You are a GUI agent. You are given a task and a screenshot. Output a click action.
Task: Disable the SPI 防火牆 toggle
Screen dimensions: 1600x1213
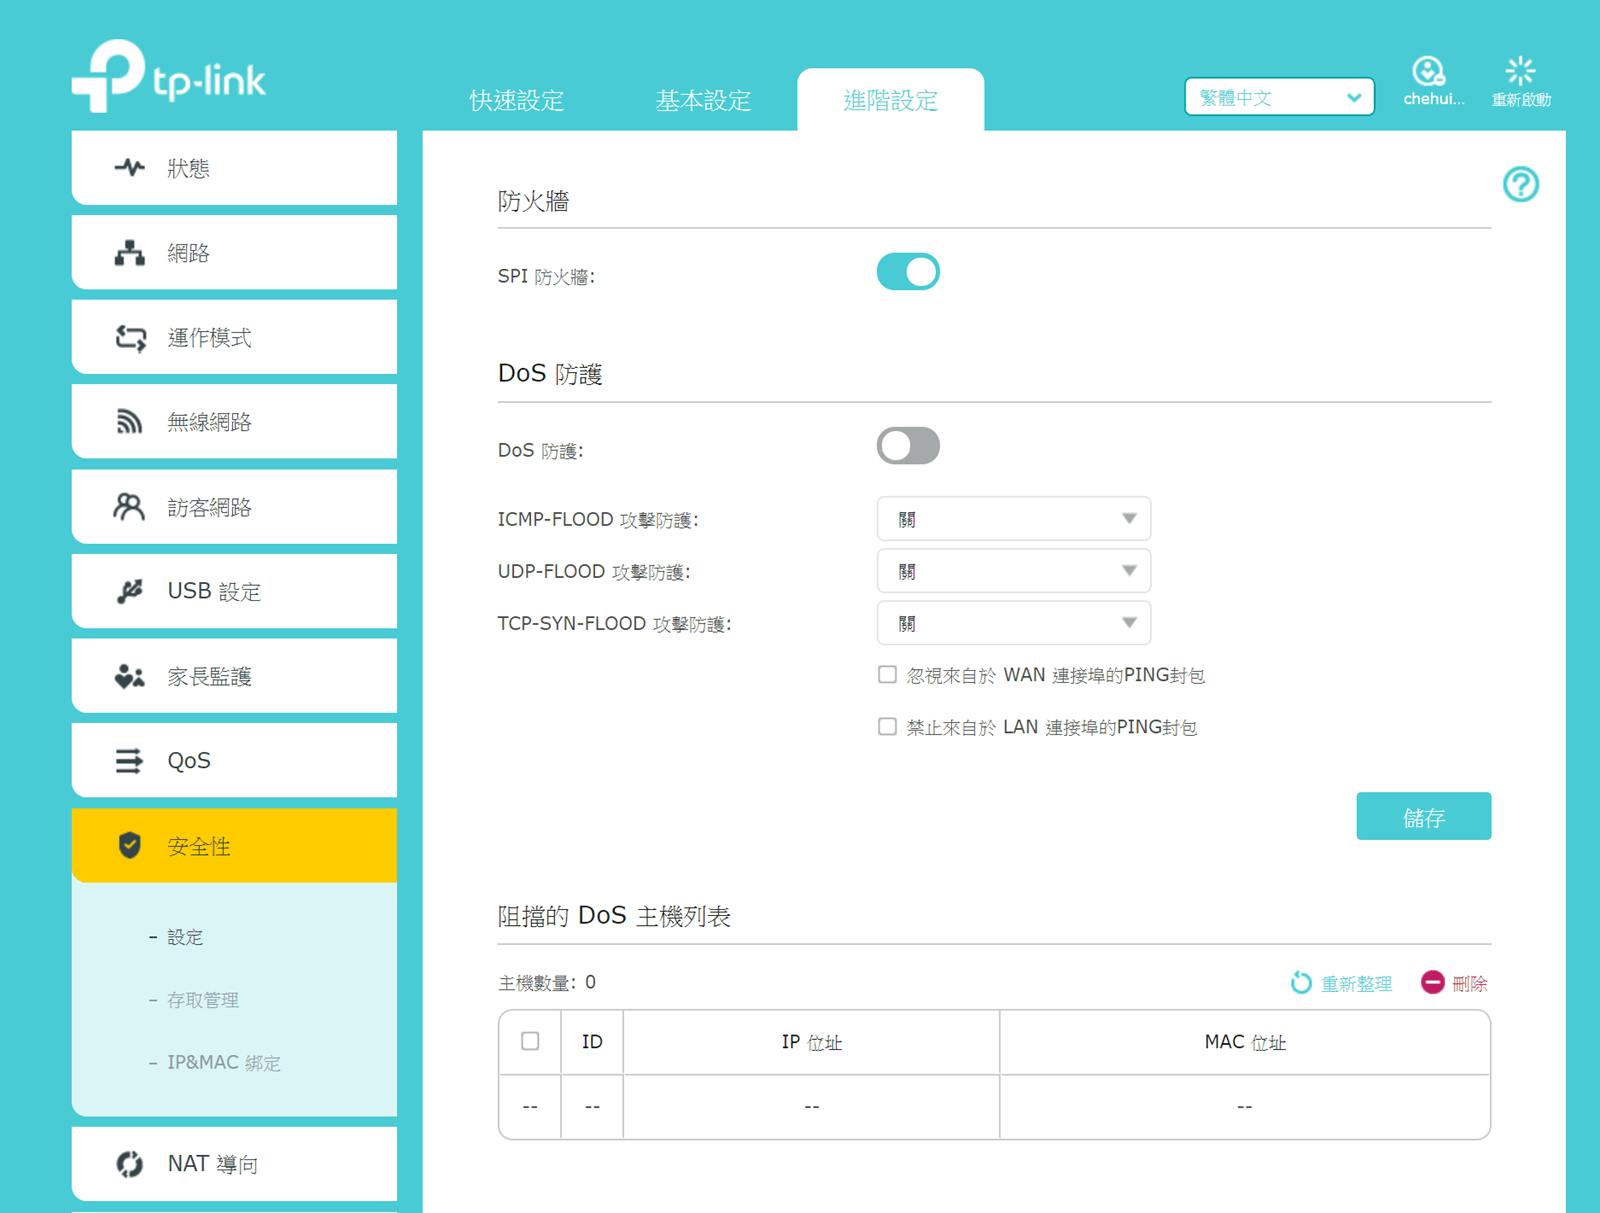tap(909, 271)
